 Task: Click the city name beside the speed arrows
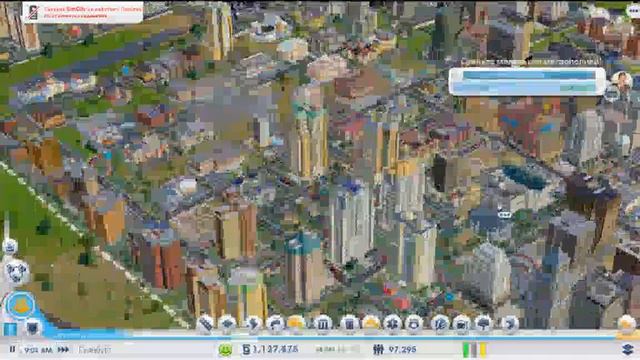click(94, 350)
